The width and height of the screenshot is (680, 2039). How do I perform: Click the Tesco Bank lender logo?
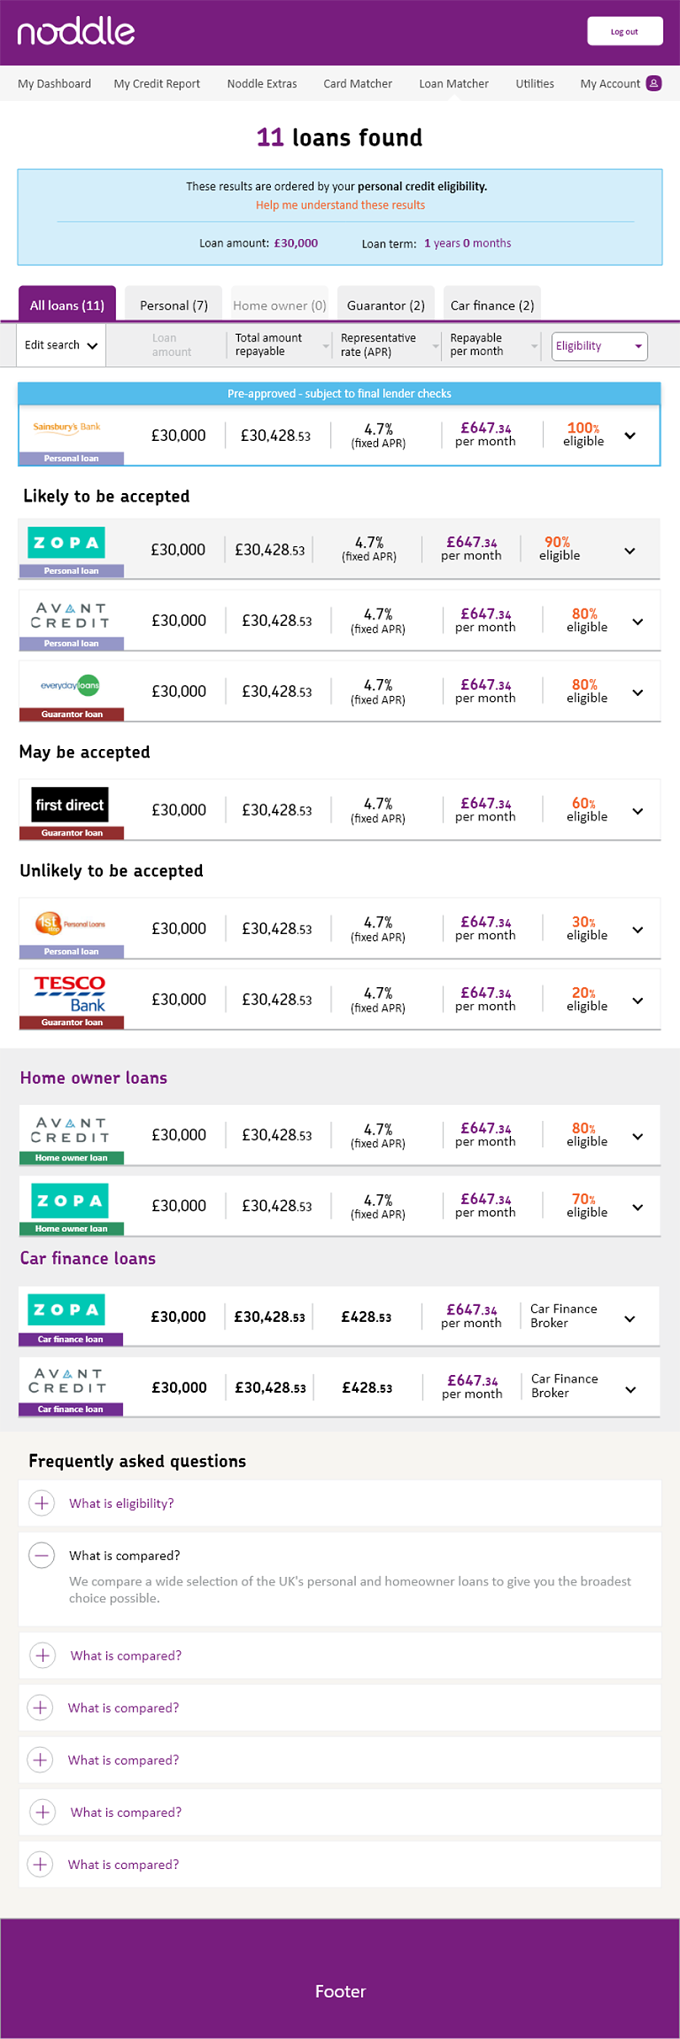point(70,993)
